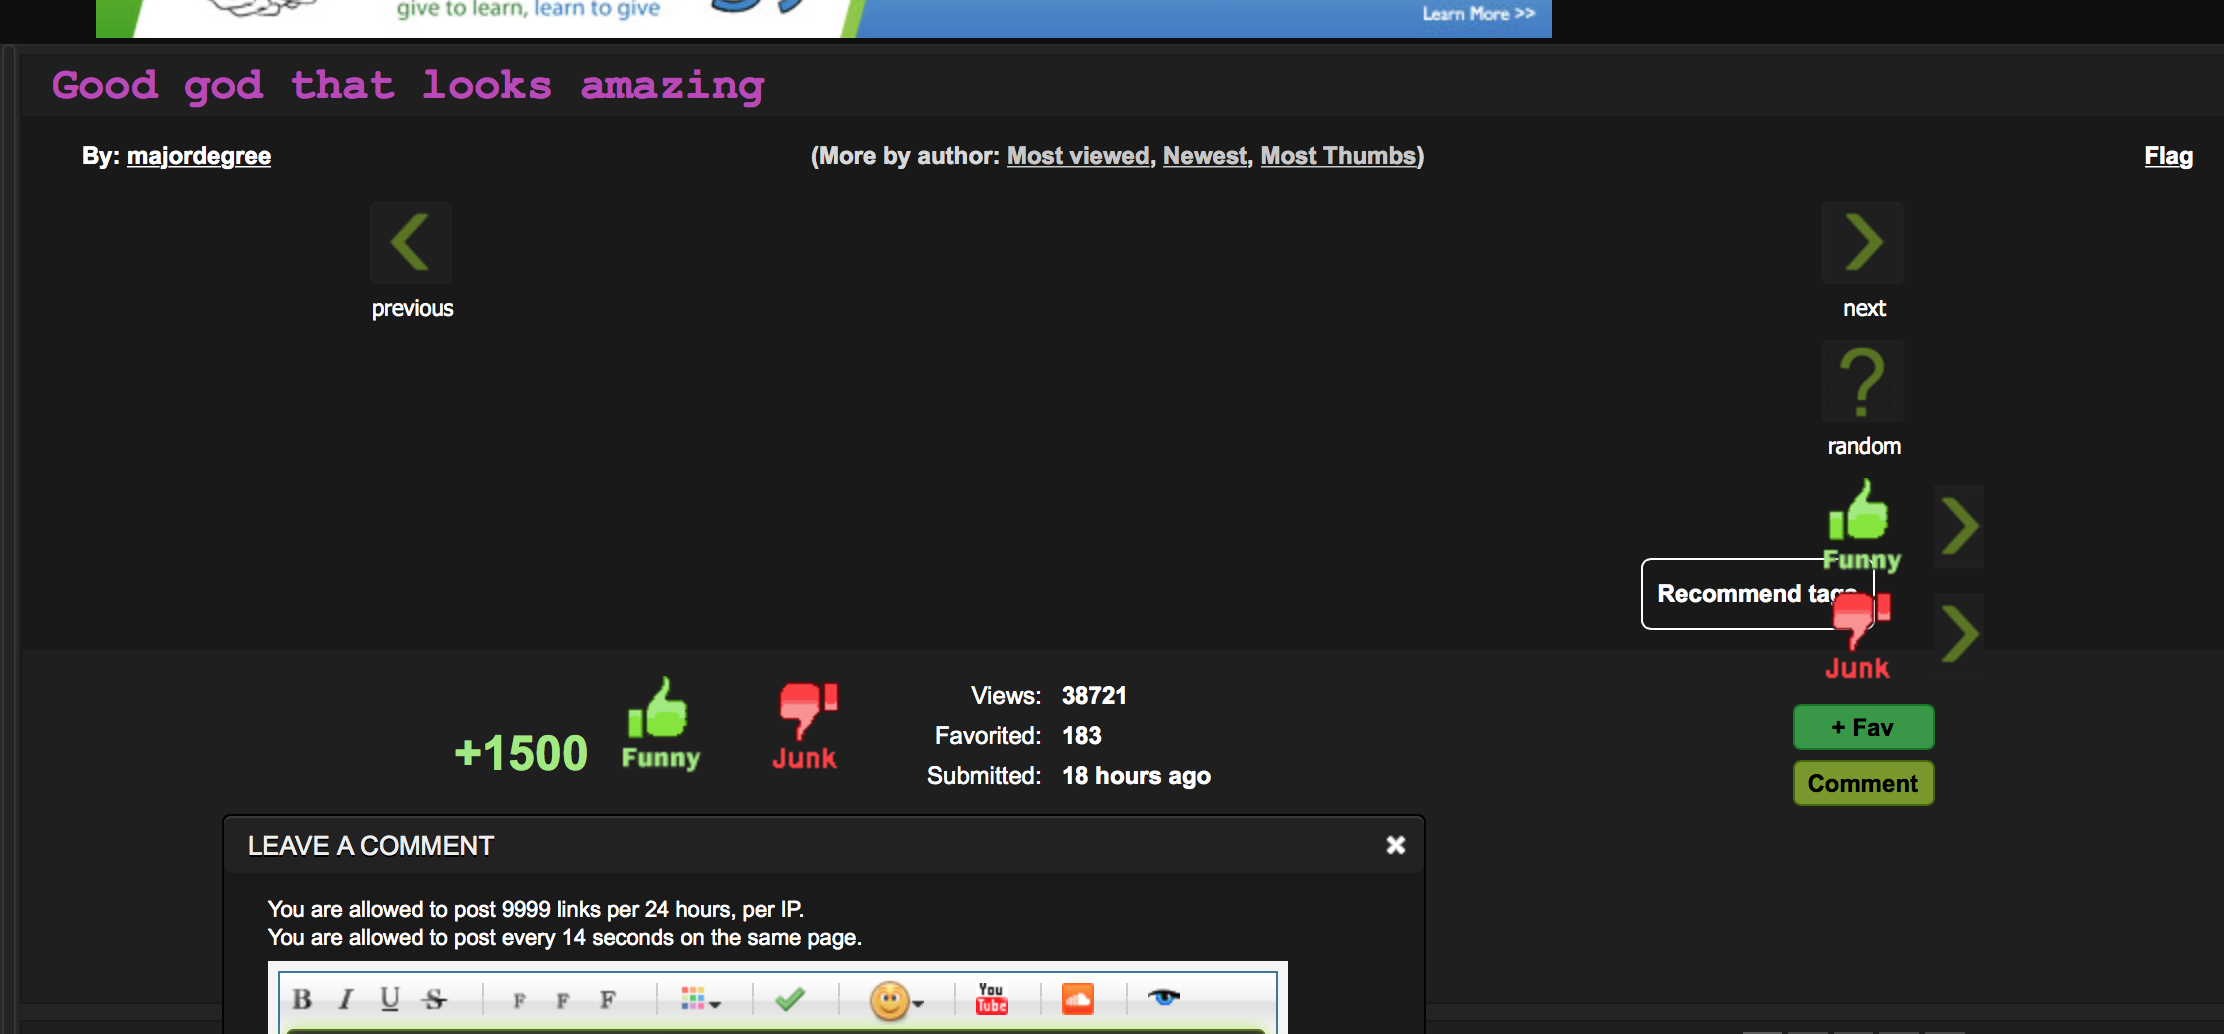Viewport: 2224px width, 1034px height.
Task: Open a random post question mark
Action: 1862,381
